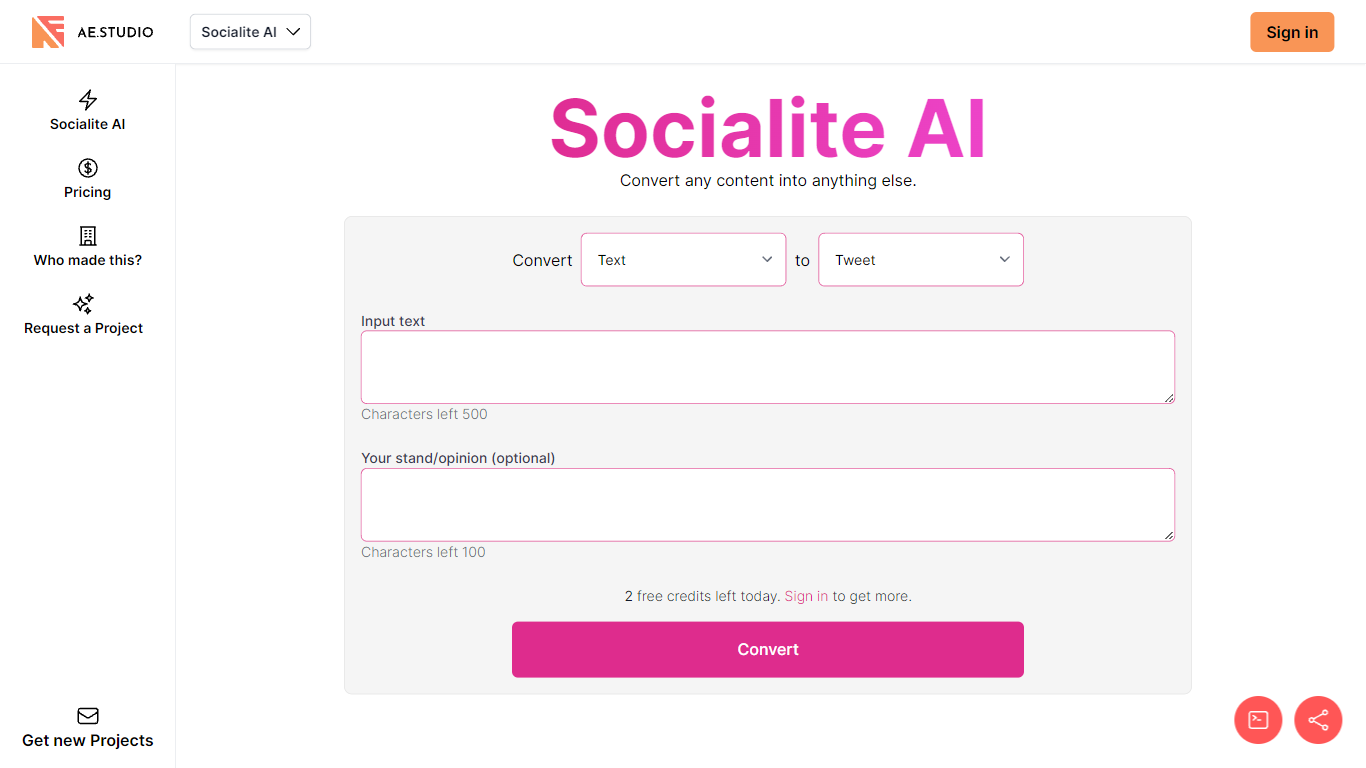Viewport: 1366px width, 768px height.
Task: Click the AE Studio logo icon
Action: tap(48, 32)
